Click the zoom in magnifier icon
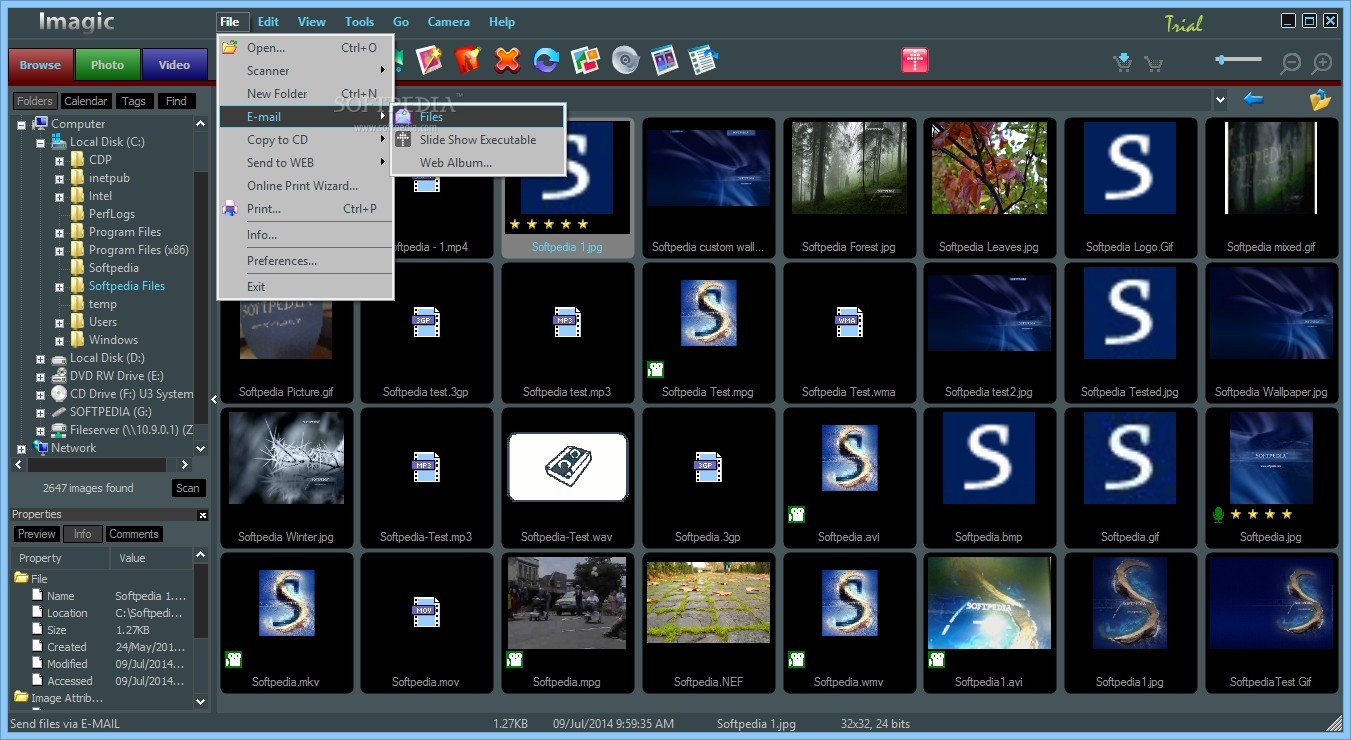The height and width of the screenshot is (740, 1351). coord(1322,63)
